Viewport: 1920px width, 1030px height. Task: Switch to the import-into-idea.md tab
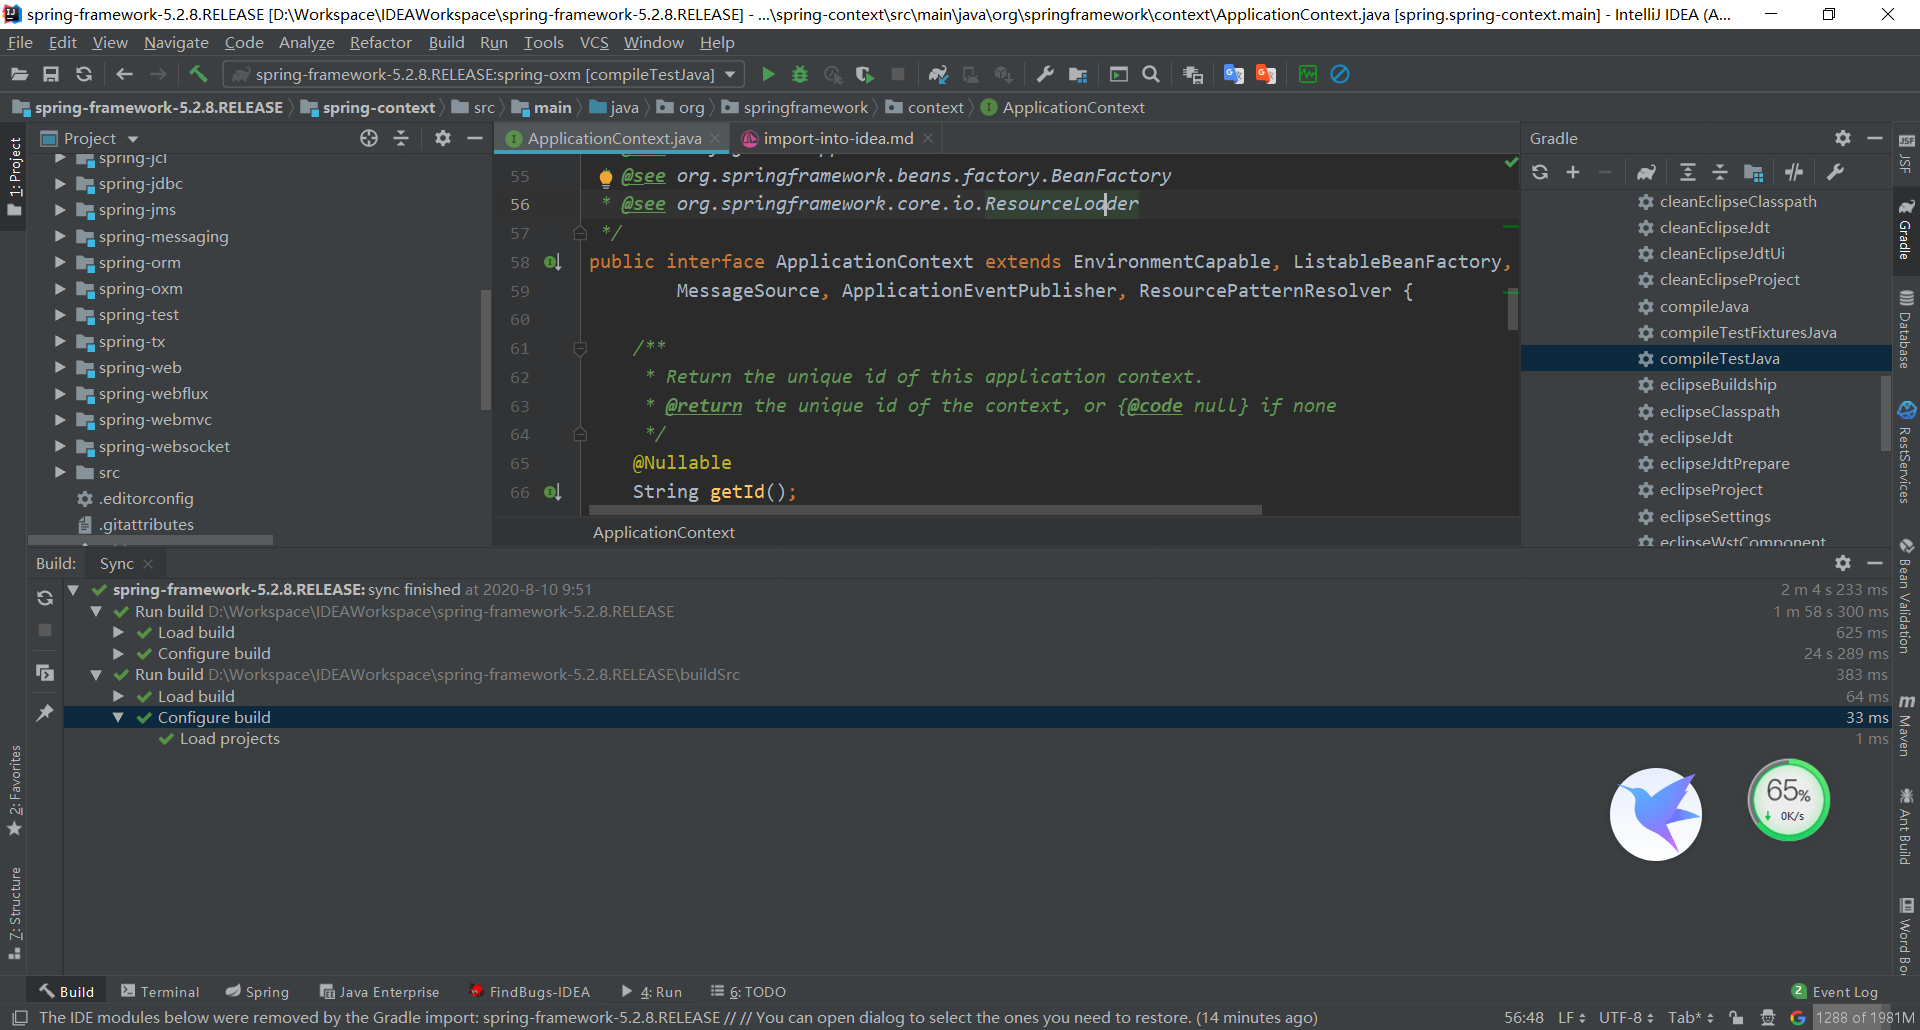pyautogui.click(x=838, y=138)
